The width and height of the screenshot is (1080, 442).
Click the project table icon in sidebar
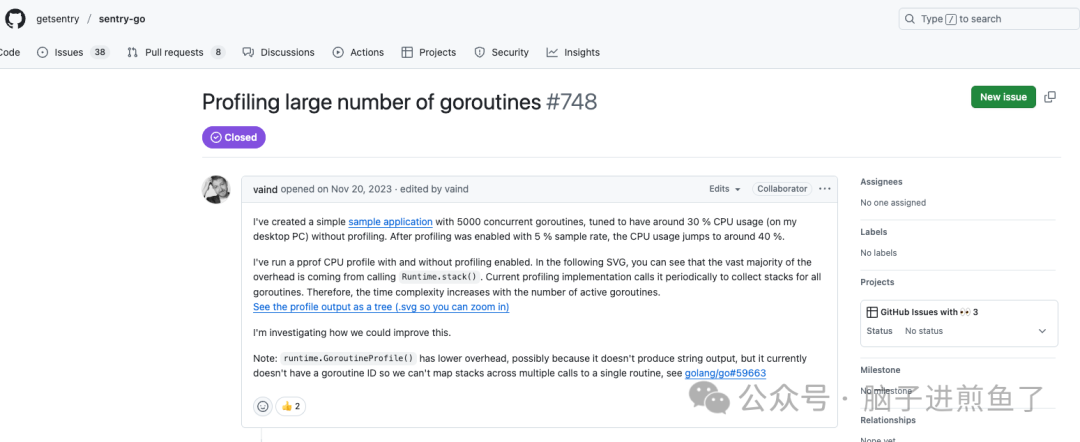(x=872, y=312)
